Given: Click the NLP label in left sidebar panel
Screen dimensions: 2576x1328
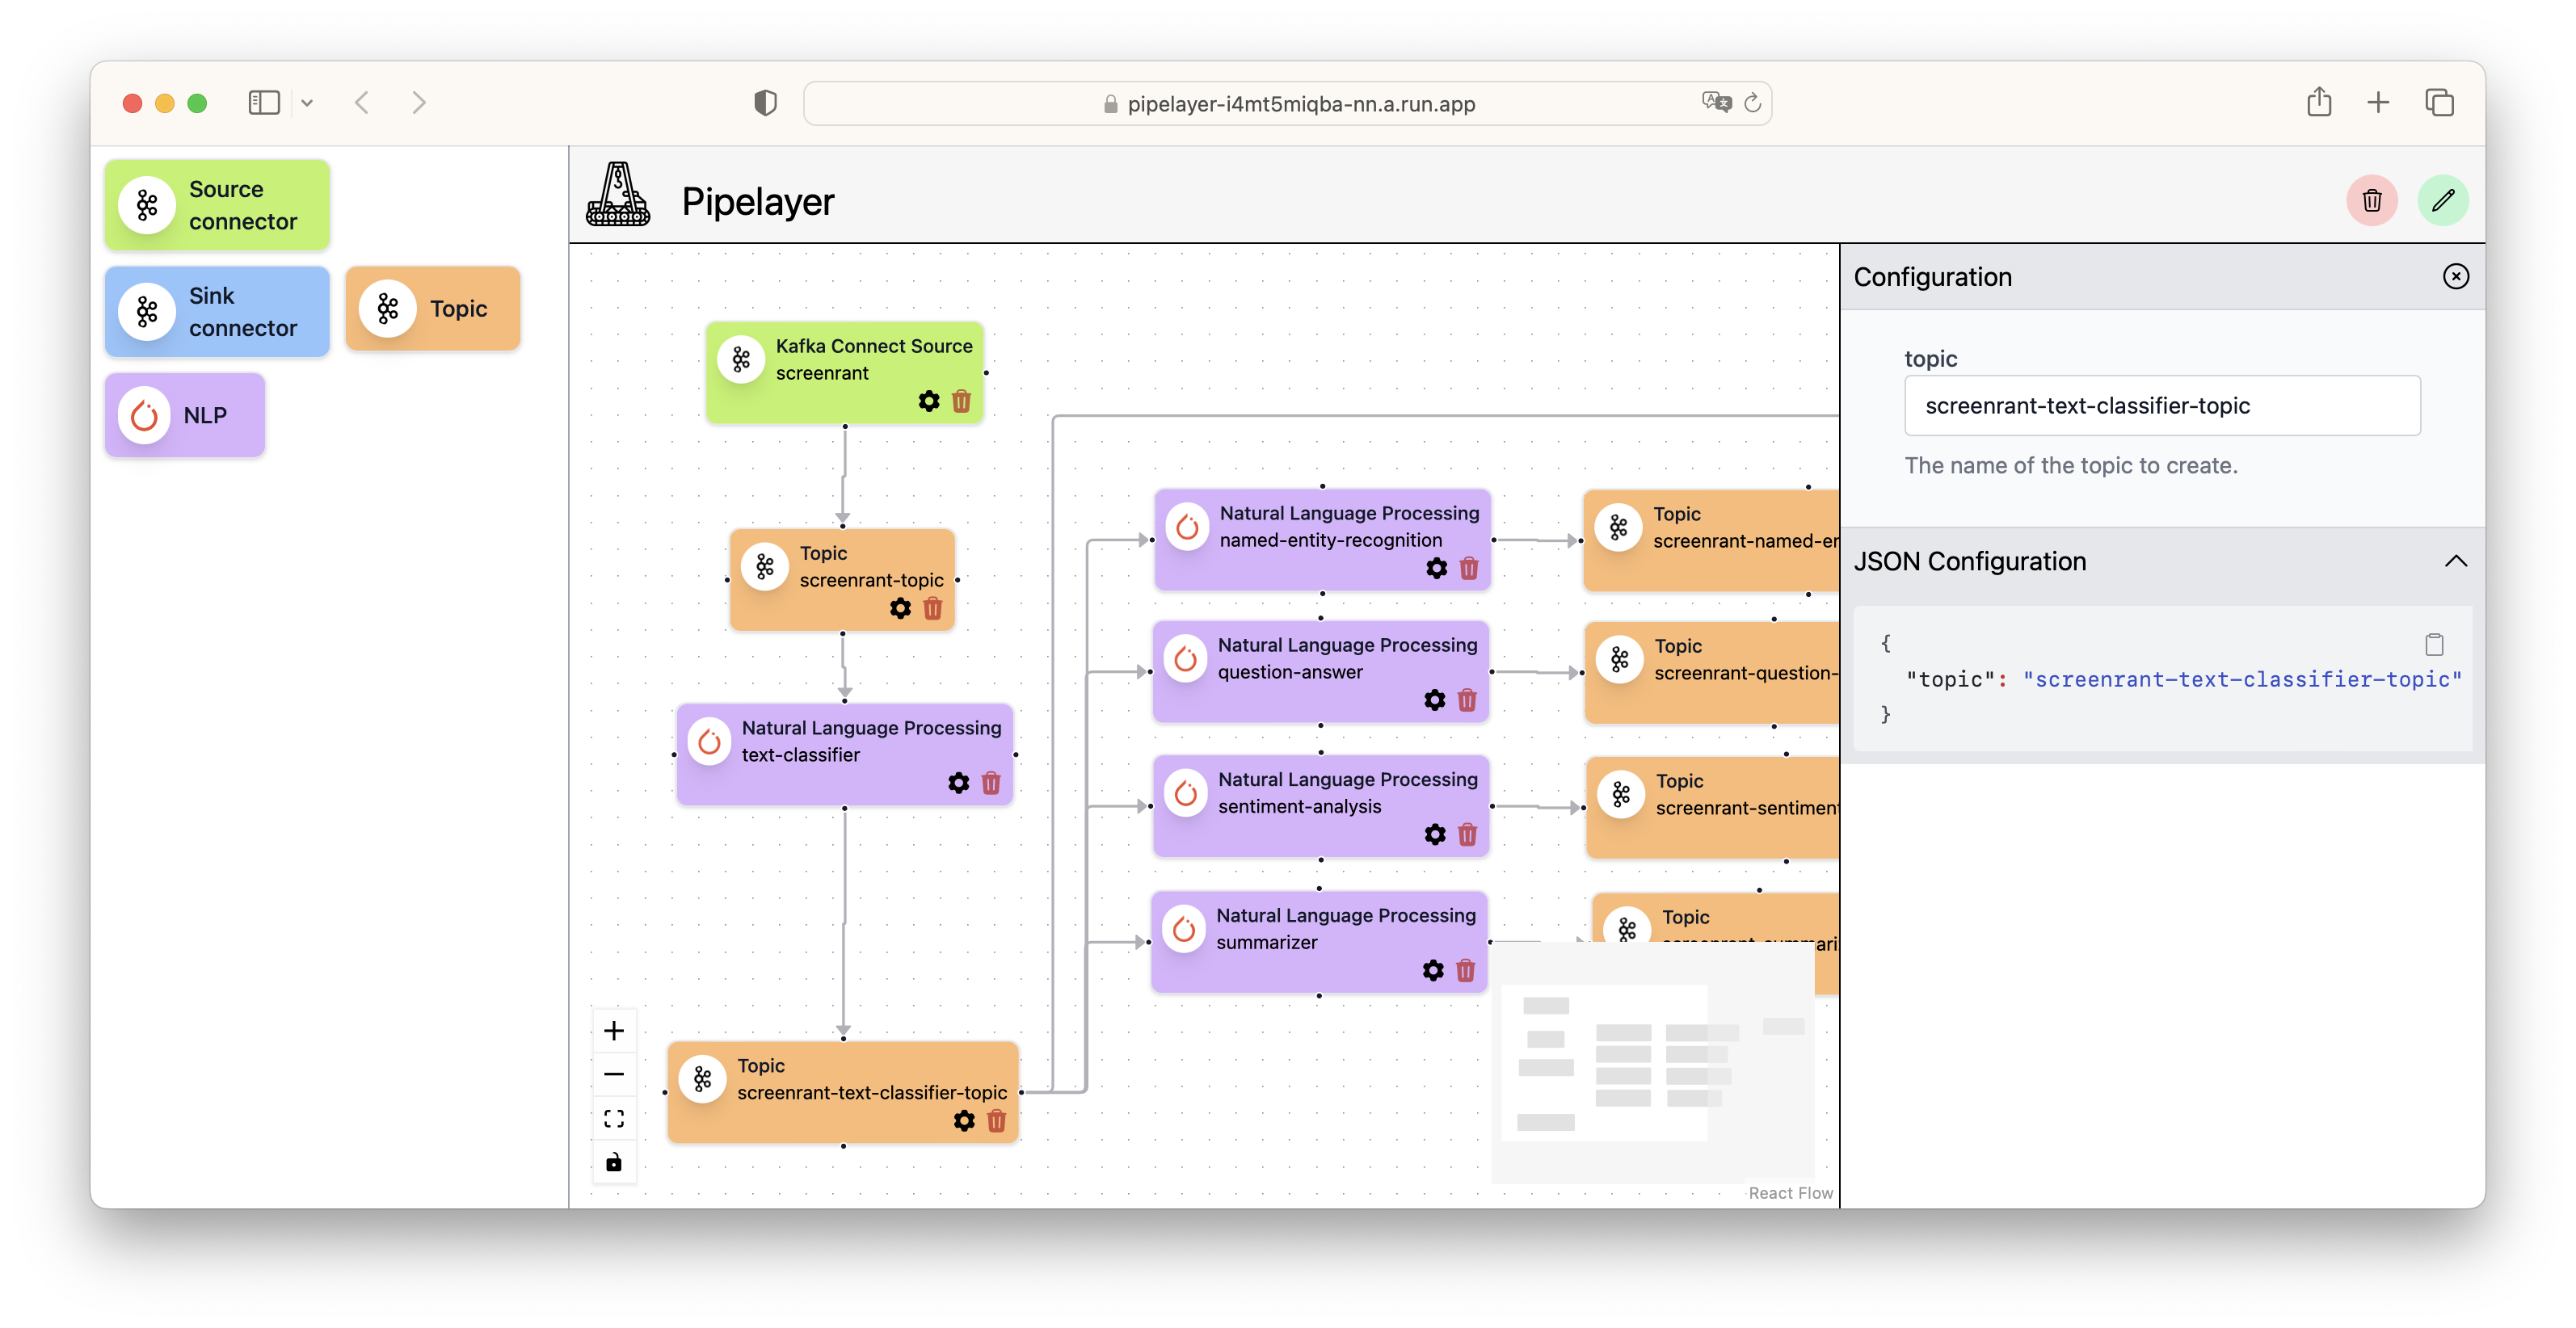Looking at the screenshot, I should click(x=205, y=414).
